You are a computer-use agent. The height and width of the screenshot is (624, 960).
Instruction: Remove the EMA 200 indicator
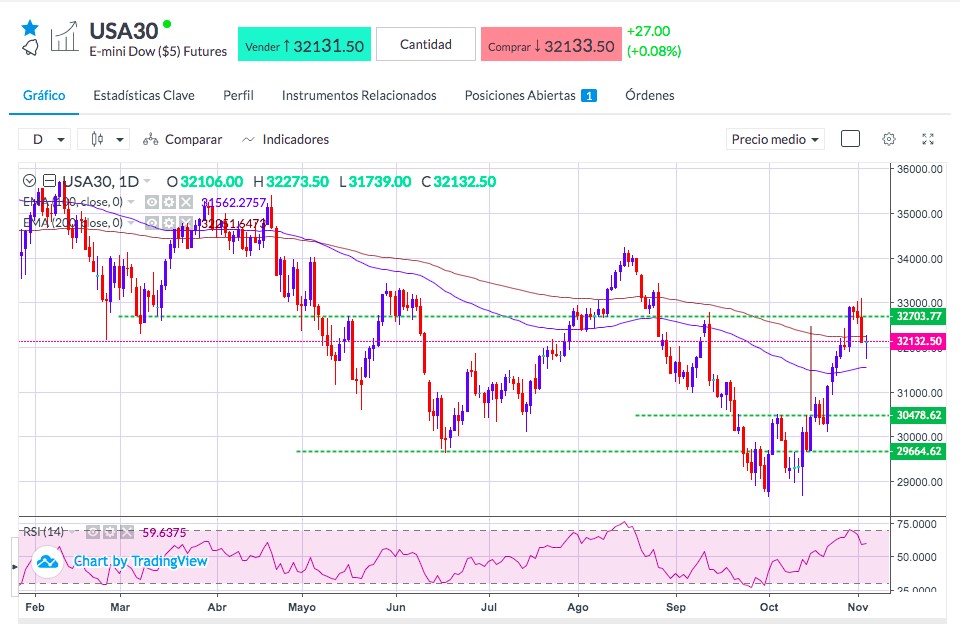point(186,223)
